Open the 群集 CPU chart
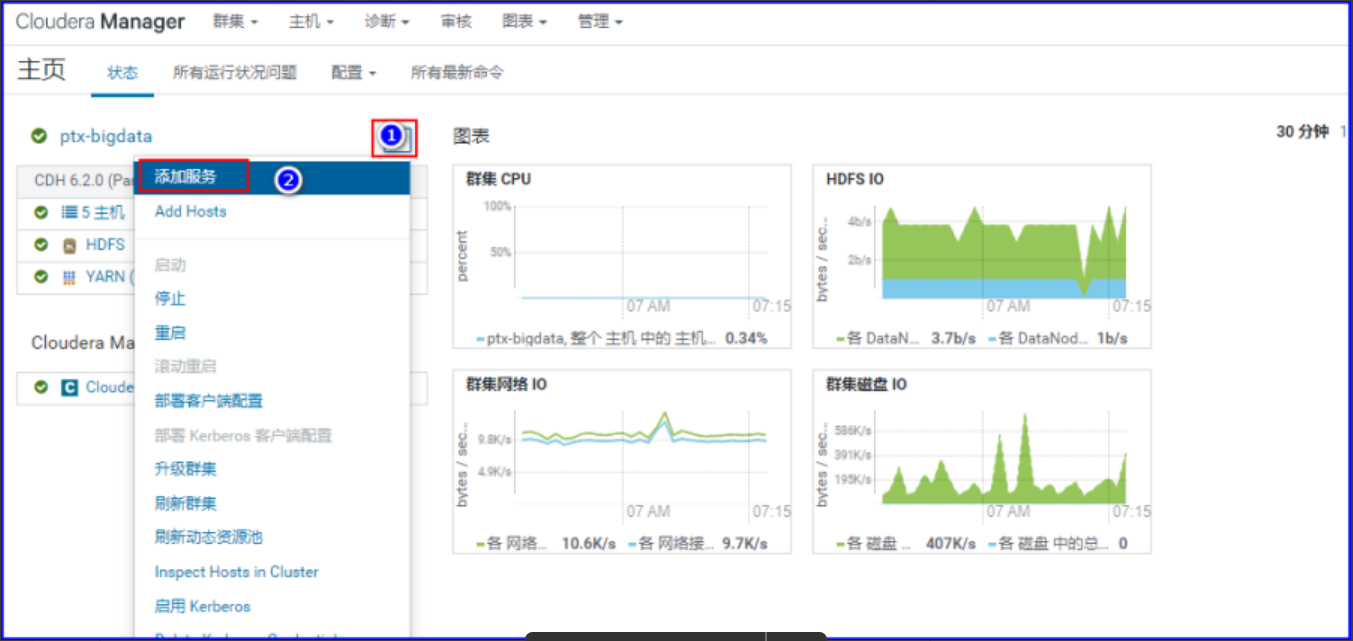This screenshot has height=641, width=1353. click(622, 256)
